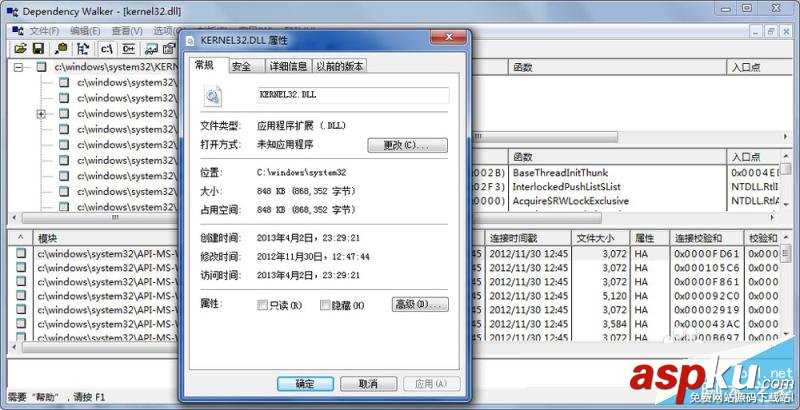Click the 0x000105C6 checksum cell
The height and width of the screenshot is (410, 800).
[707, 268]
